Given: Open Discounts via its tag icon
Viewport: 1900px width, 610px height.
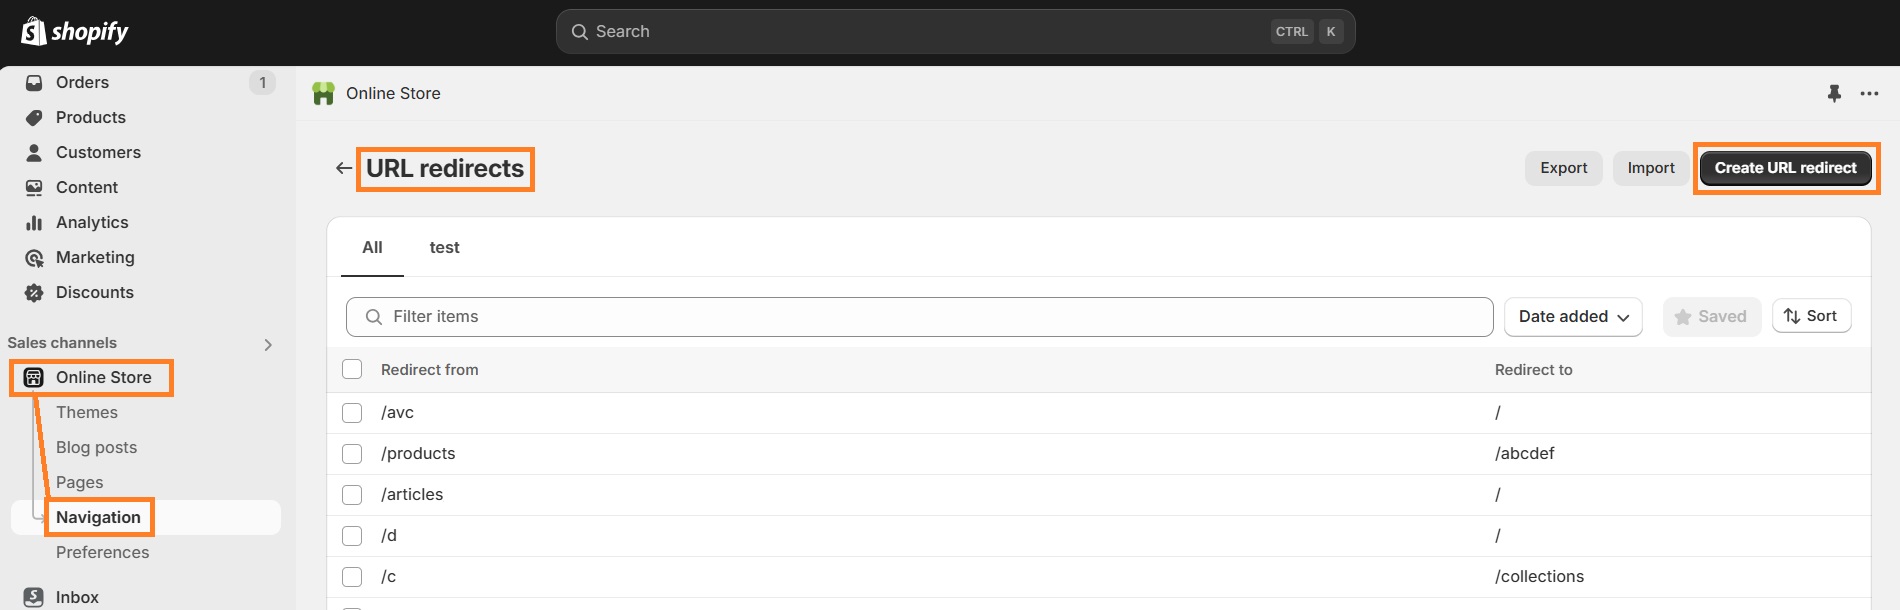Looking at the screenshot, I should click(x=33, y=292).
